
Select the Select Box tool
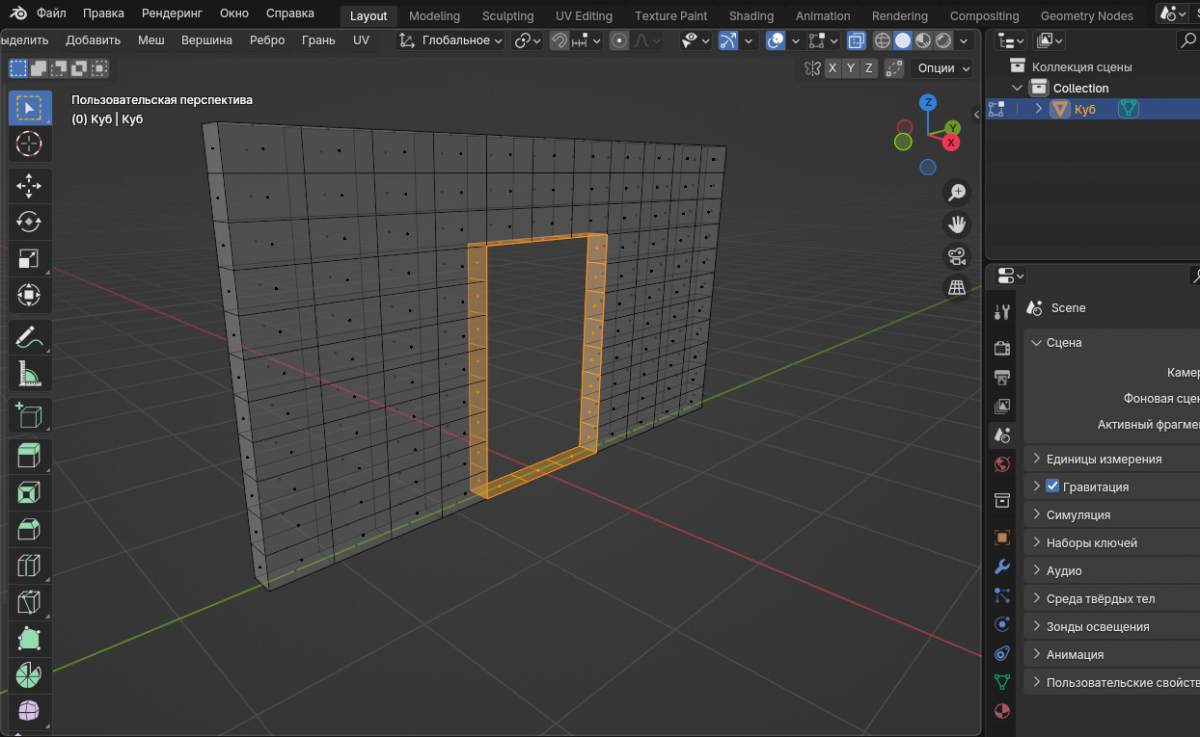[x=29, y=107]
